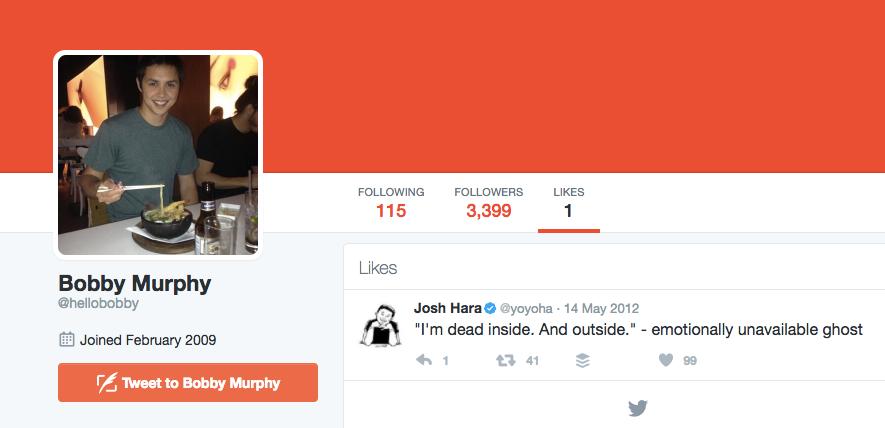This screenshot has height=428, width=885.
Task: Click the blue verified badge next to Josh Hara
Action: pyautogui.click(x=490, y=308)
